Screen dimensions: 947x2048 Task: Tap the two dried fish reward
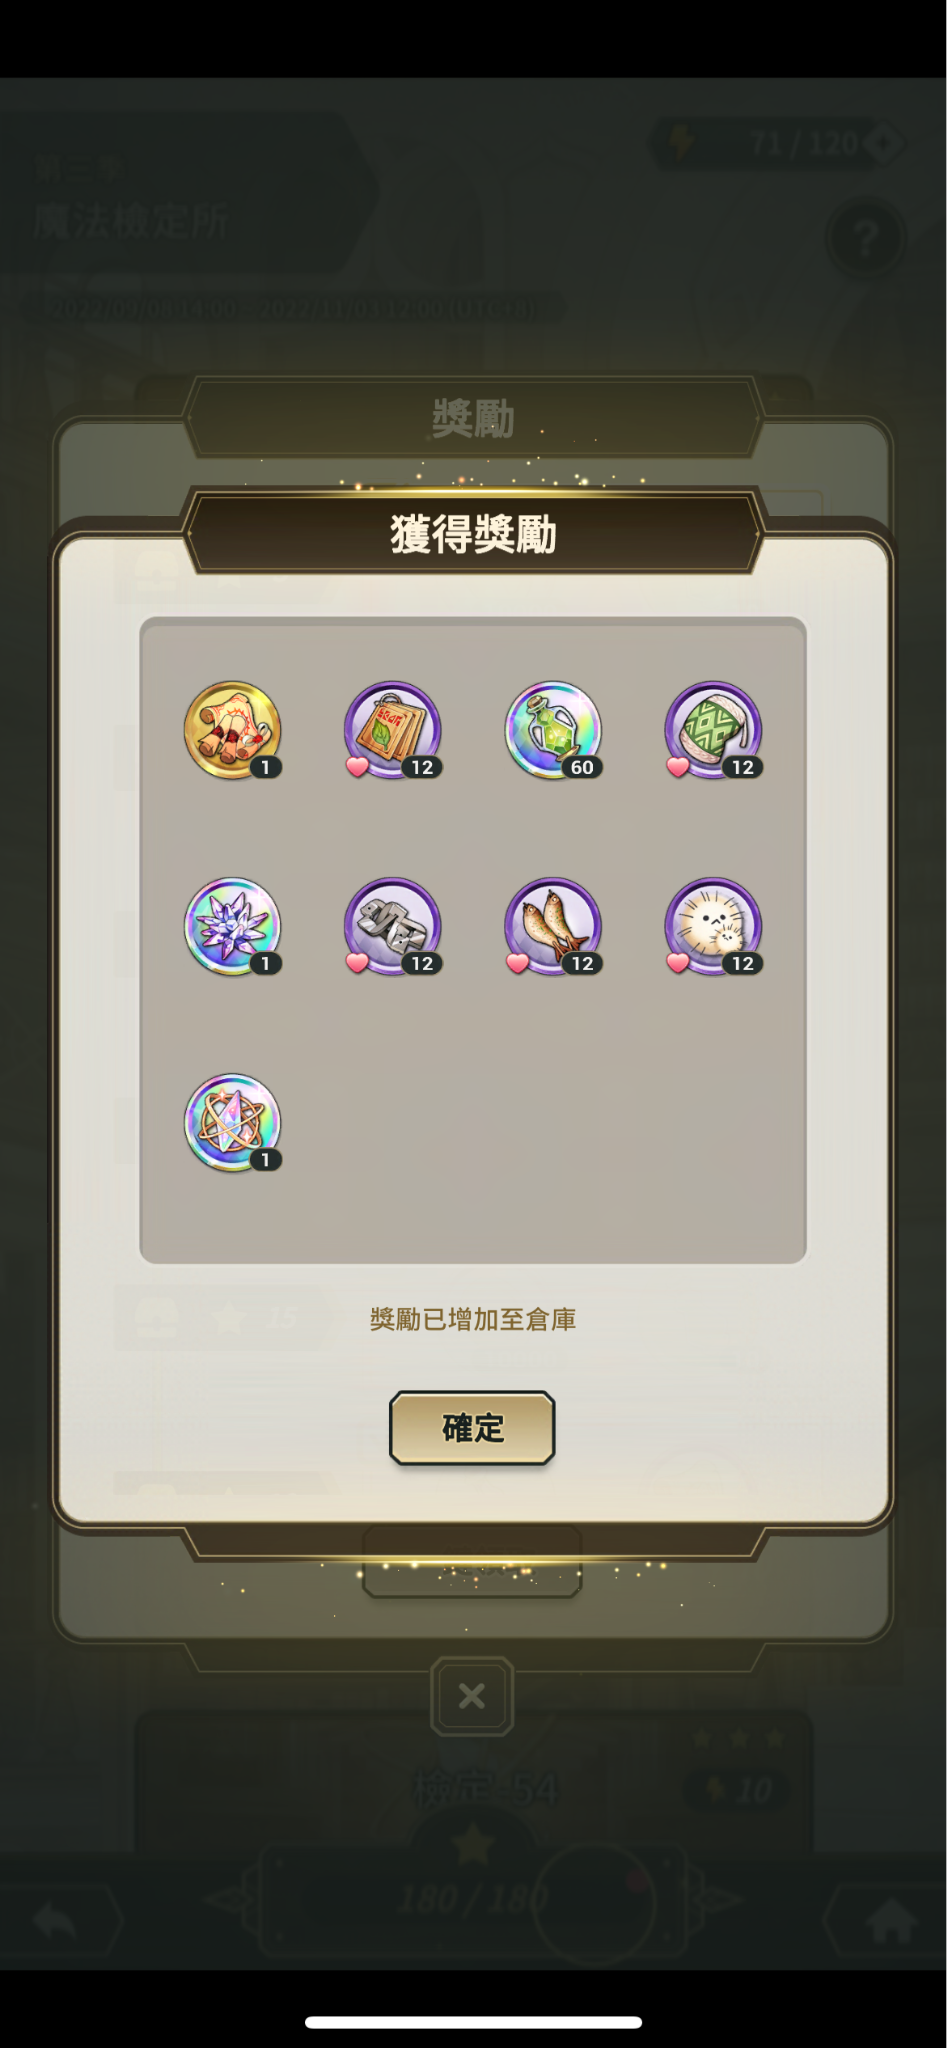coord(553,927)
